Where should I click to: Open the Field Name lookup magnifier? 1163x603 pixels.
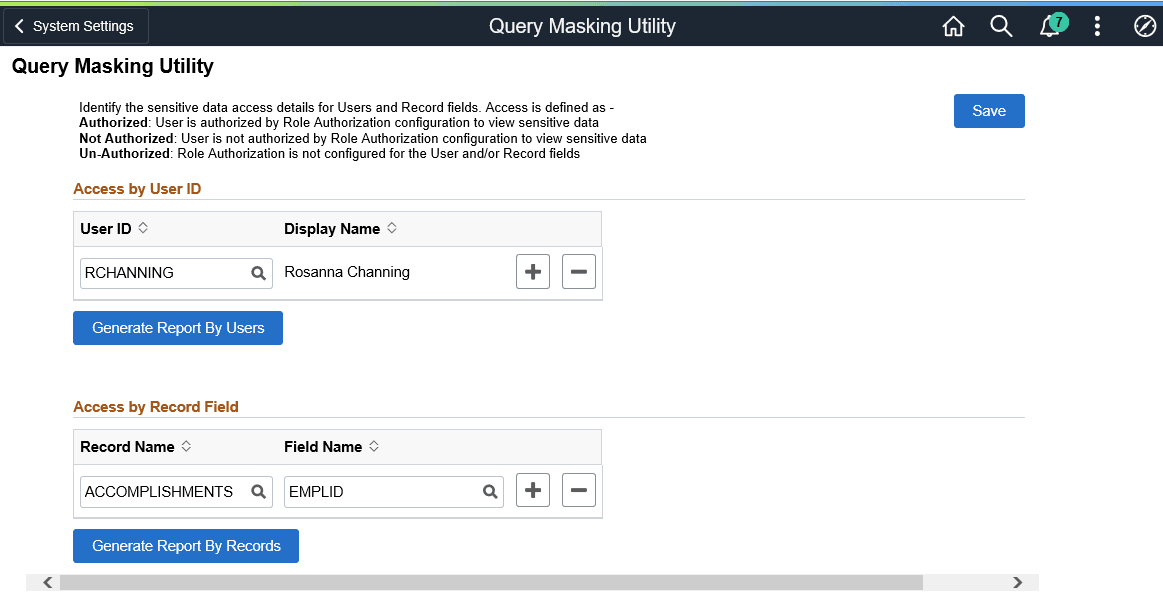(x=489, y=491)
